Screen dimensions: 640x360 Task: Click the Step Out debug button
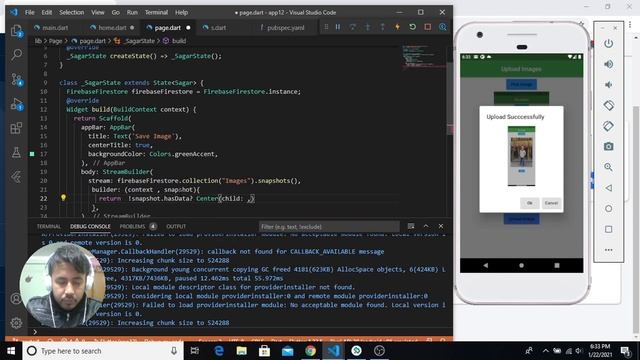[x=382, y=27]
